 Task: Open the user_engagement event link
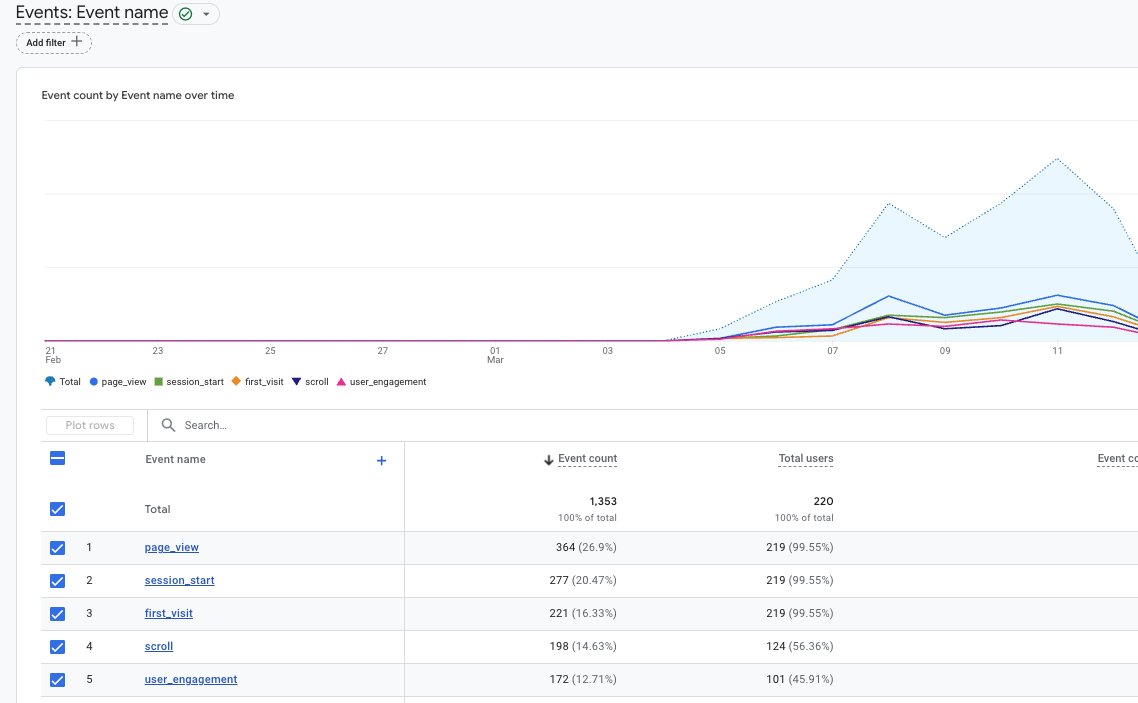click(191, 679)
